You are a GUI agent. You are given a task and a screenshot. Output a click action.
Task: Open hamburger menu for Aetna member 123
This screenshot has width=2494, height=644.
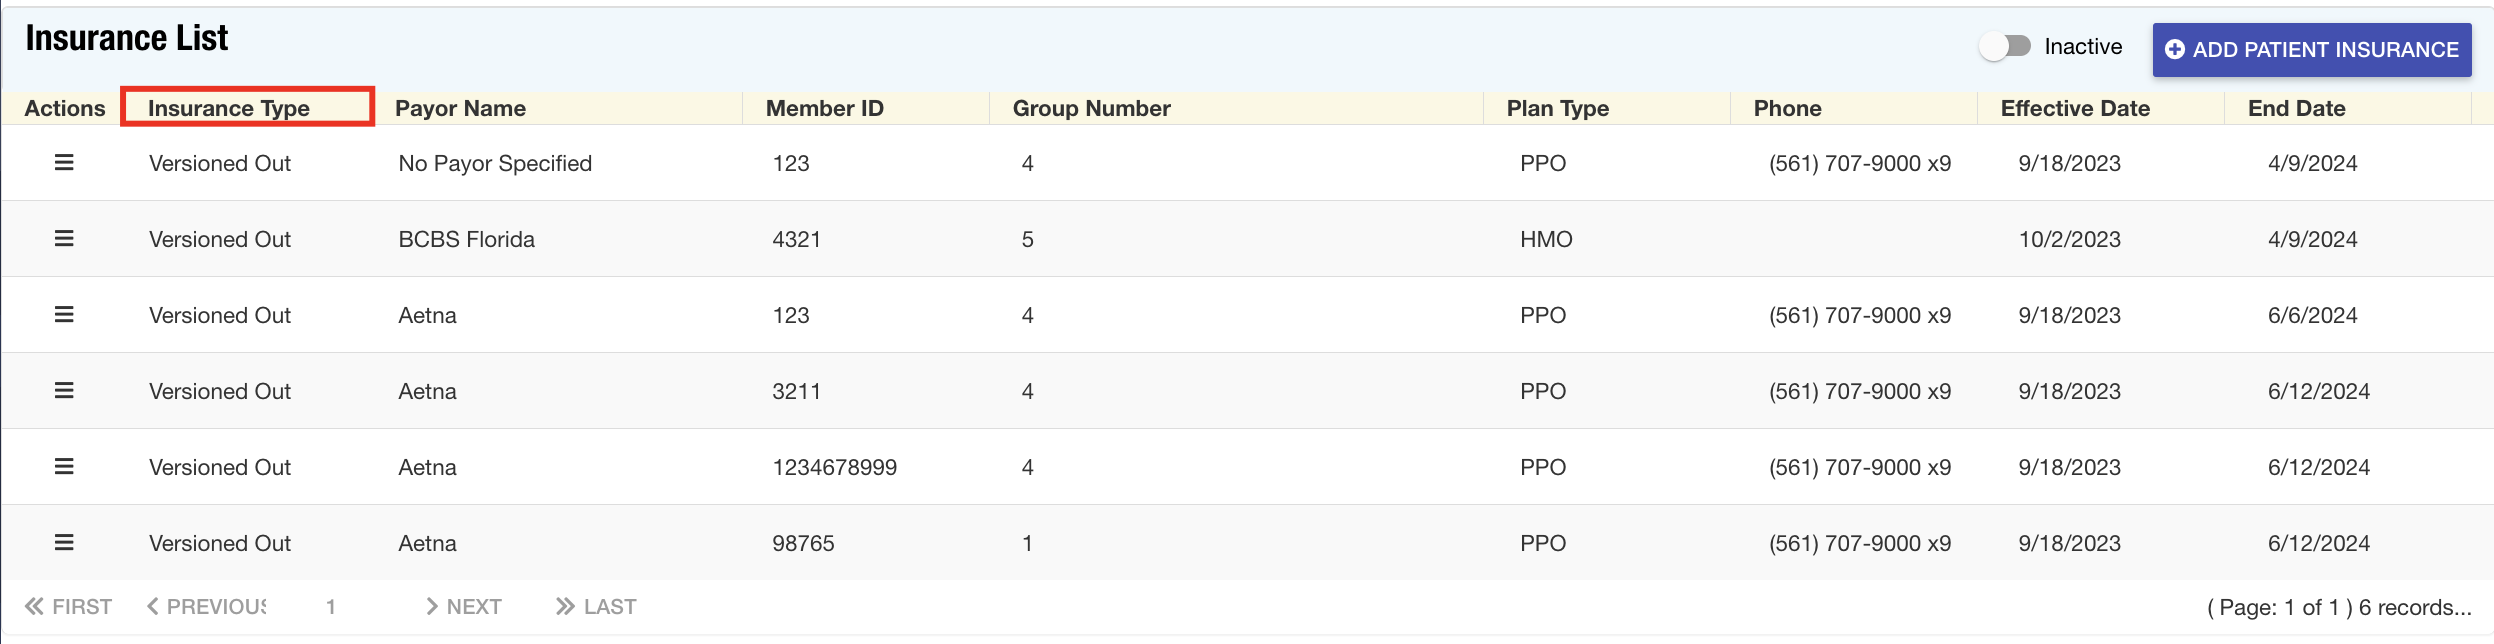coord(64,315)
